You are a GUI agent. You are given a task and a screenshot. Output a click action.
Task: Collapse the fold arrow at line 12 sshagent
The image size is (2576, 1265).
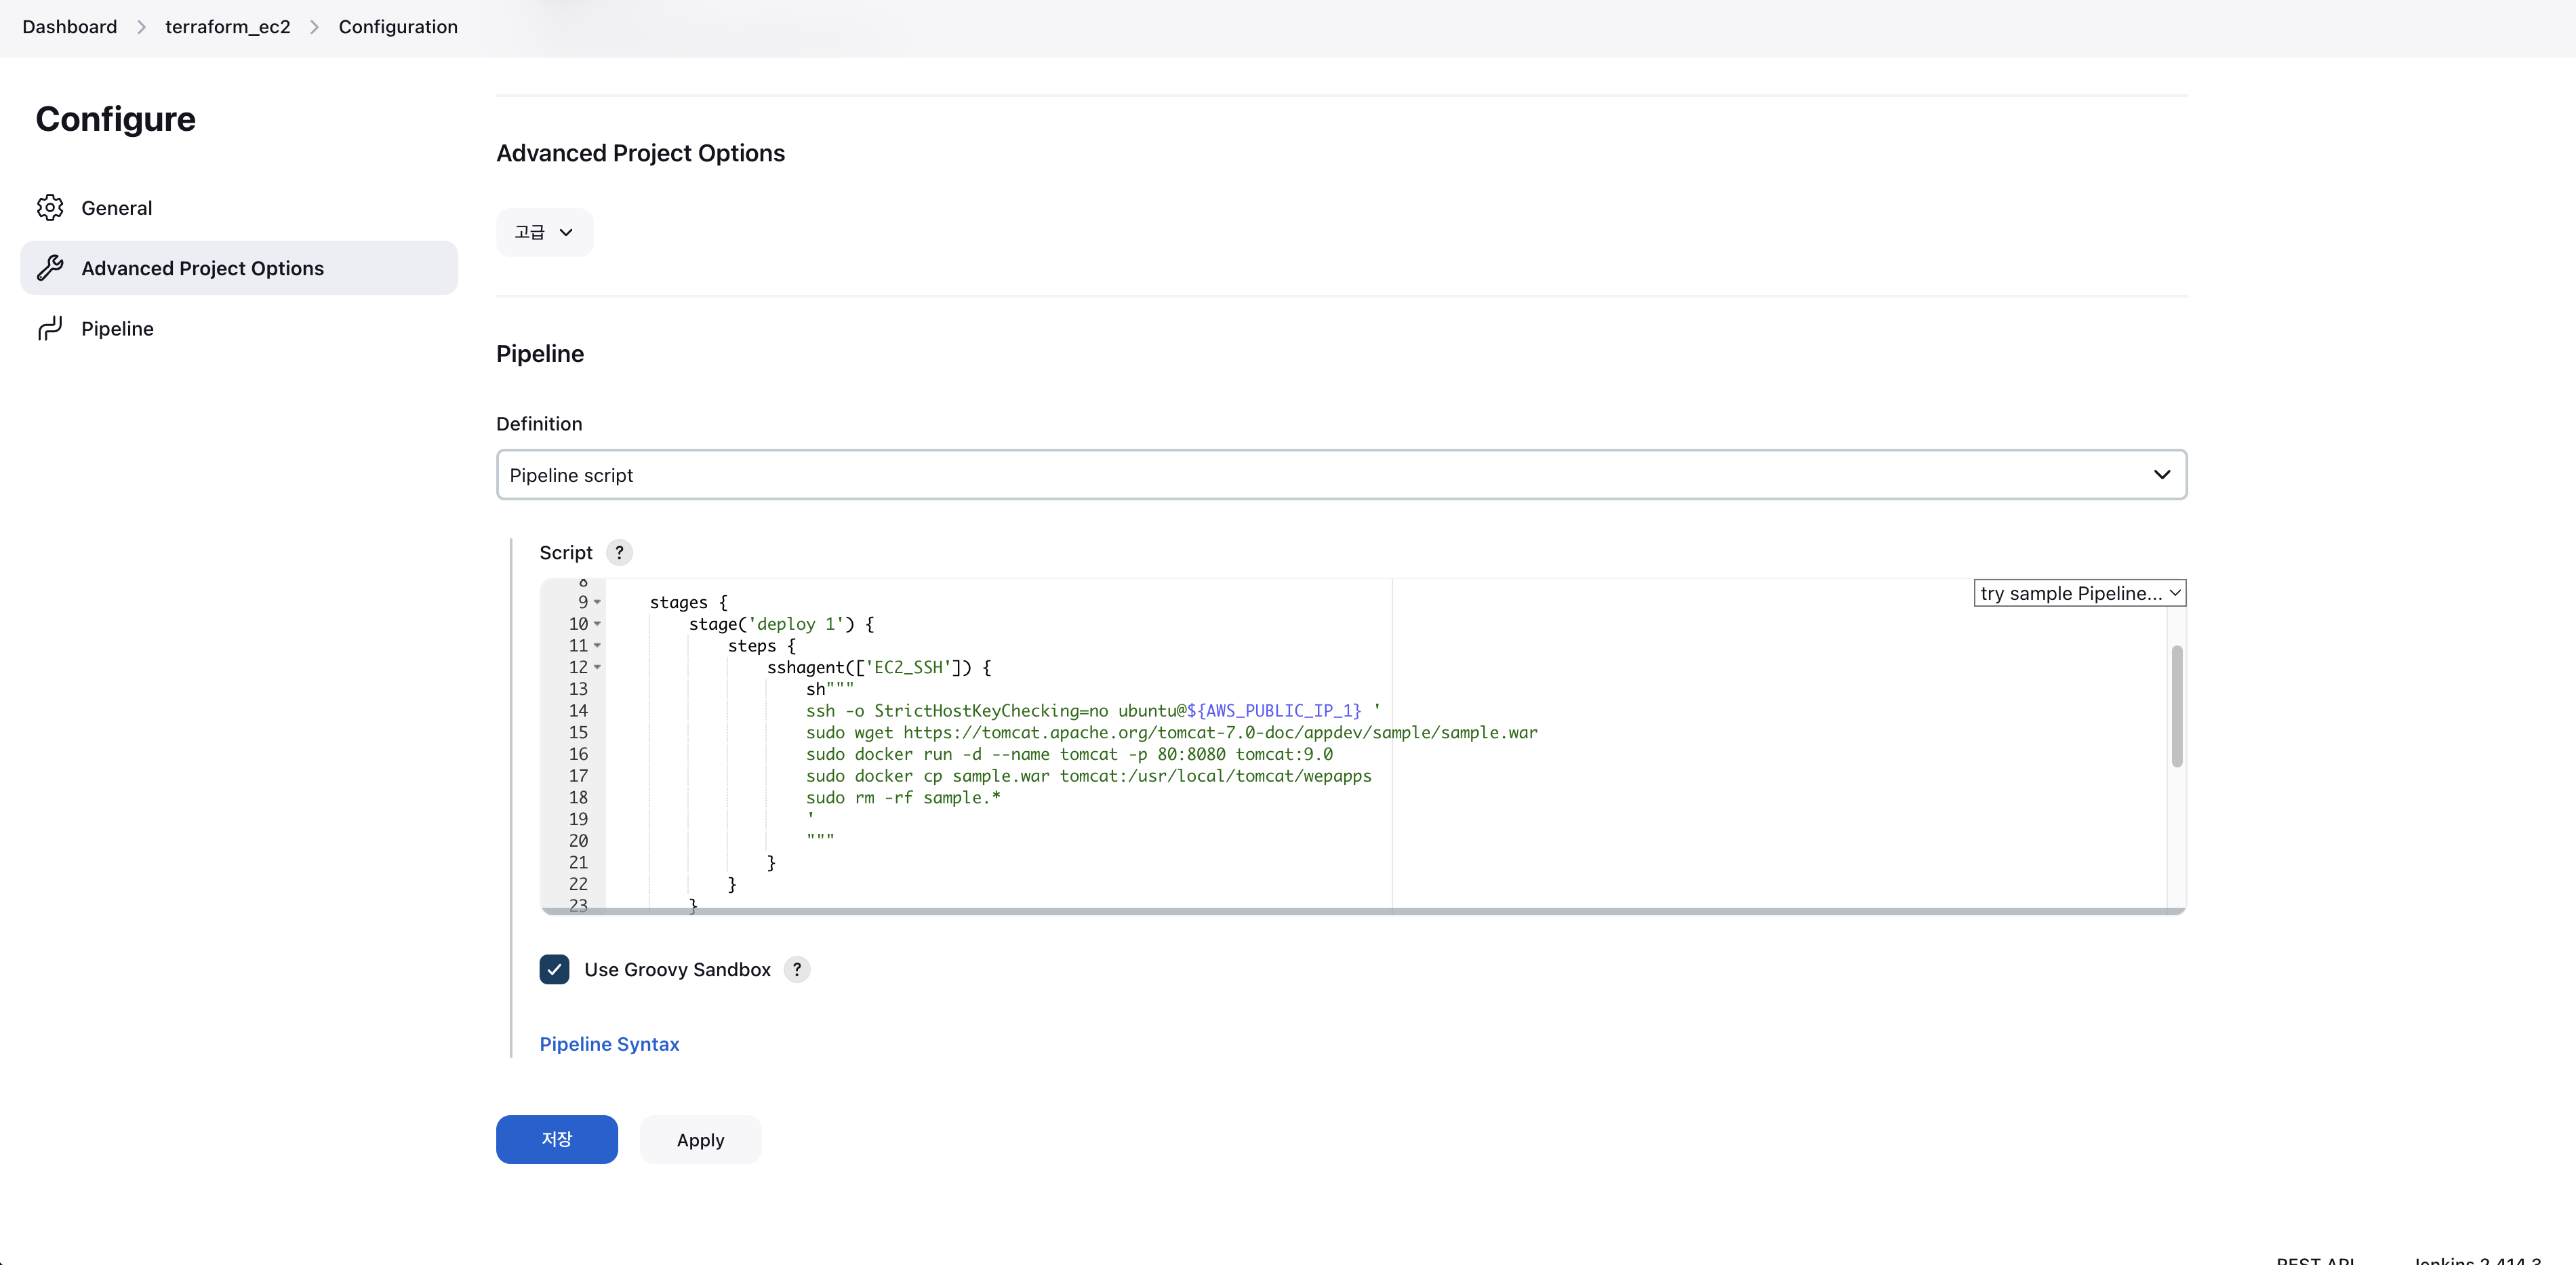(x=597, y=667)
